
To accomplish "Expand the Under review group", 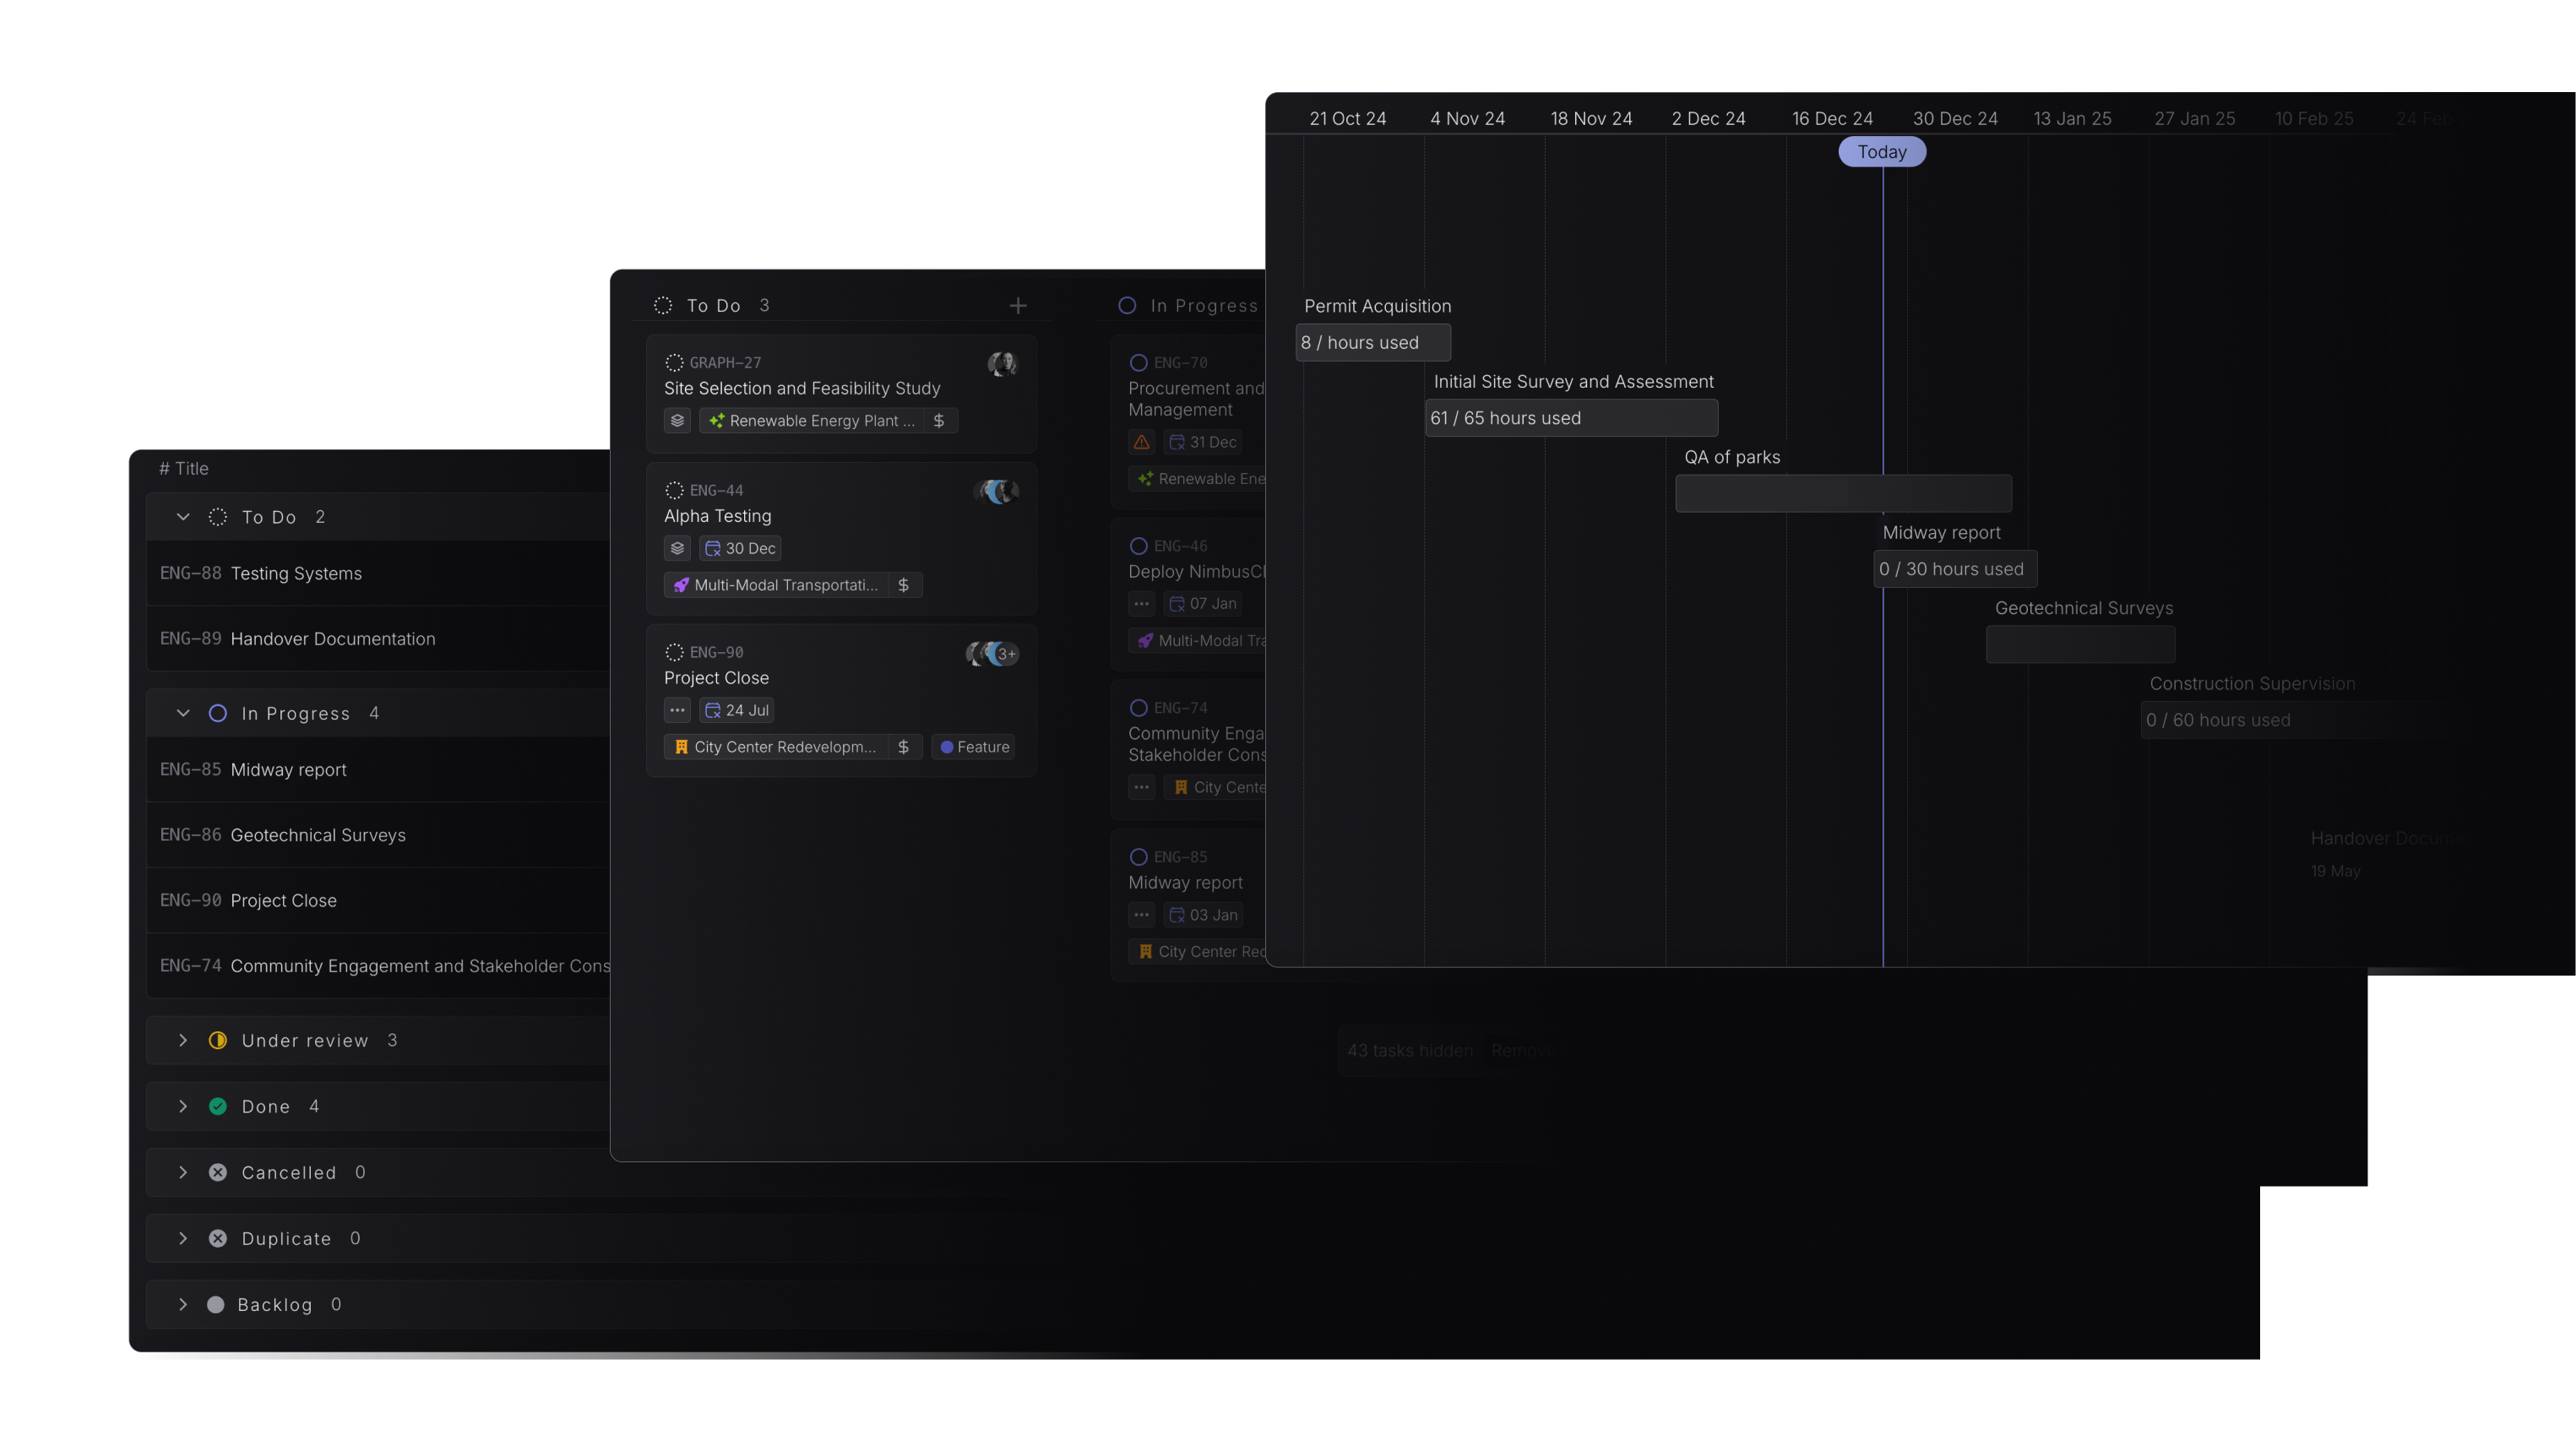I will [x=183, y=1041].
